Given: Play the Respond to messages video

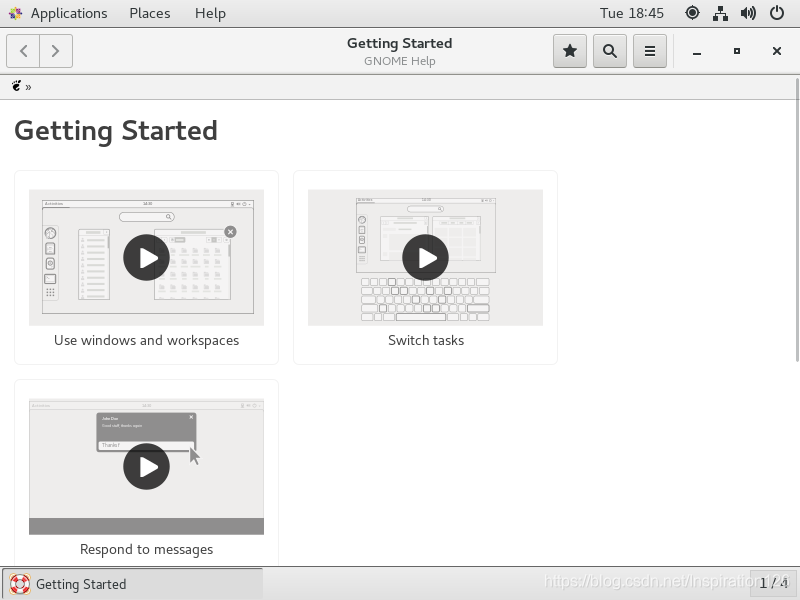Looking at the screenshot, I should [146, 466].
